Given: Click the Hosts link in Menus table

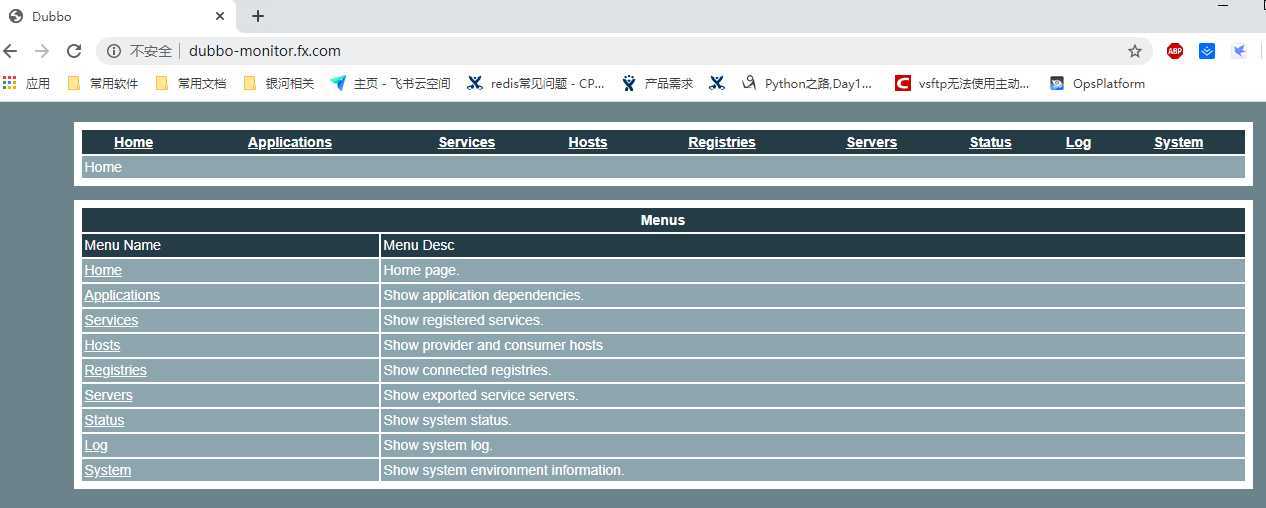Looking at the screenshot, I should click(102, 345).
